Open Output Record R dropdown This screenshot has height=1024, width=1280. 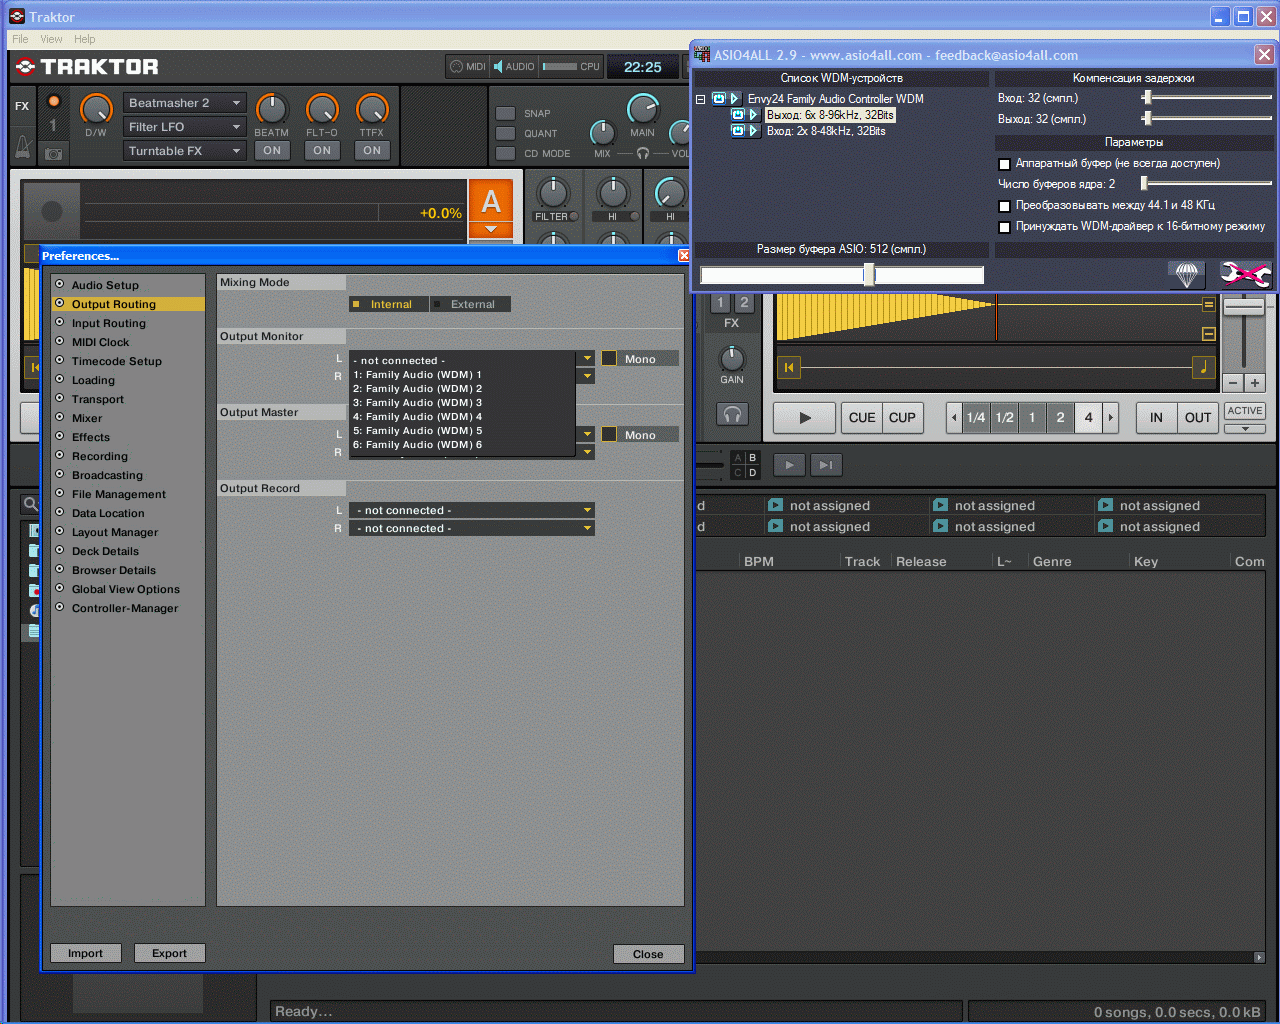[x=472, y=528]
